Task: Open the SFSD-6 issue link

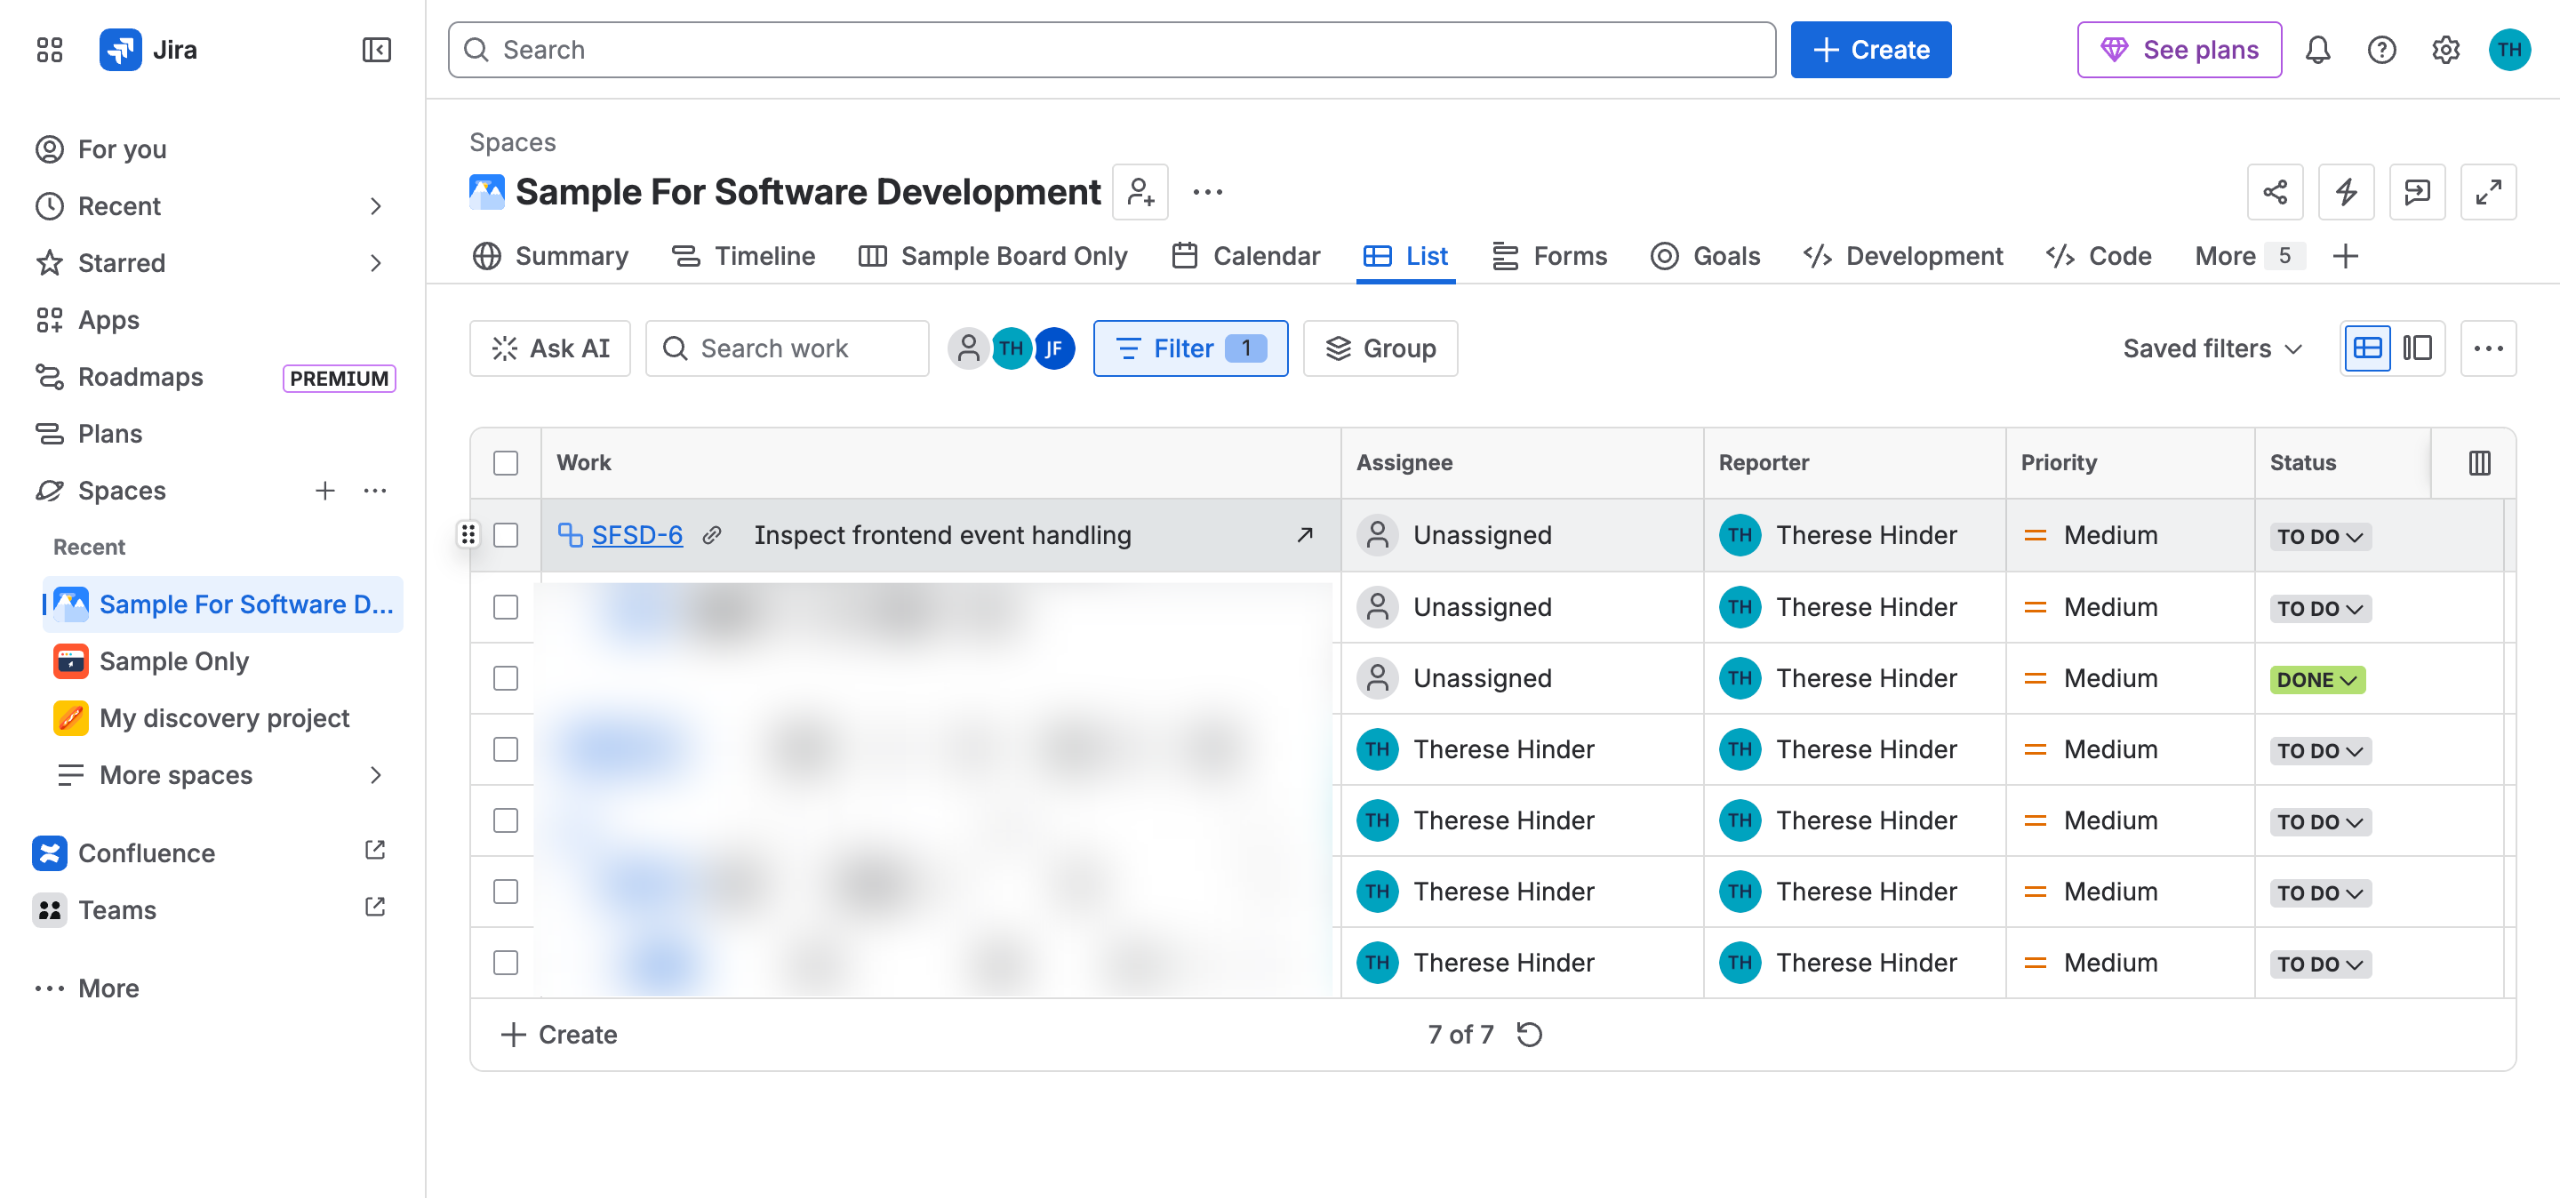Action: coord(637,535)
